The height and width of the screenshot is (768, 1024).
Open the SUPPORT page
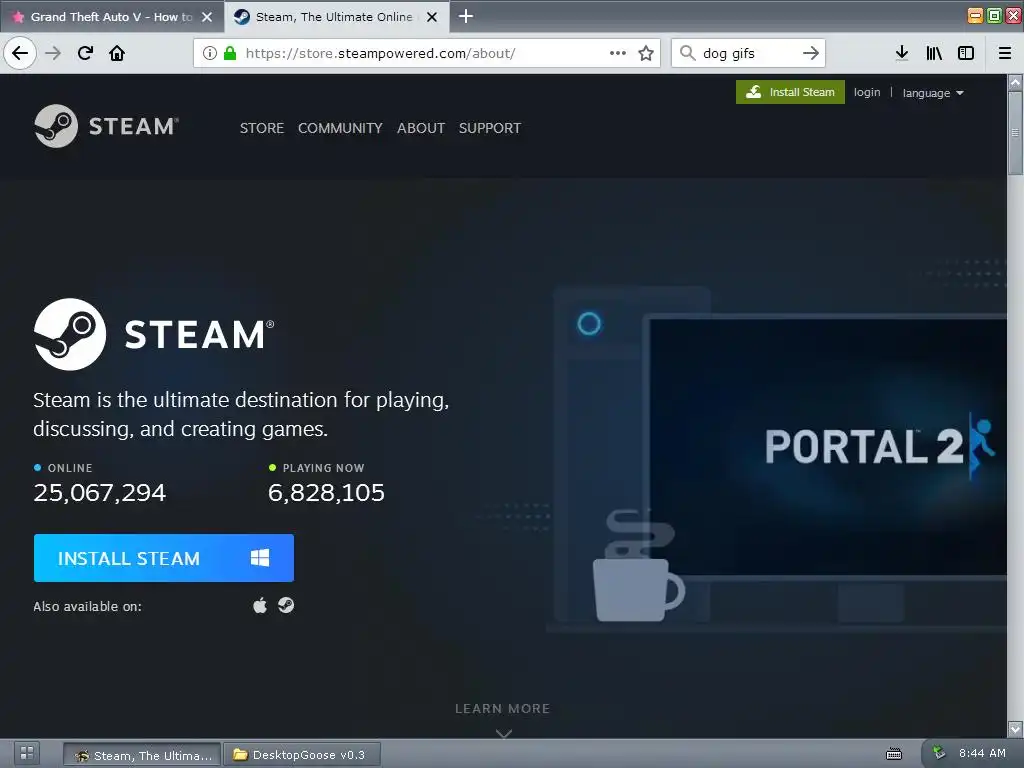[490, 128]
